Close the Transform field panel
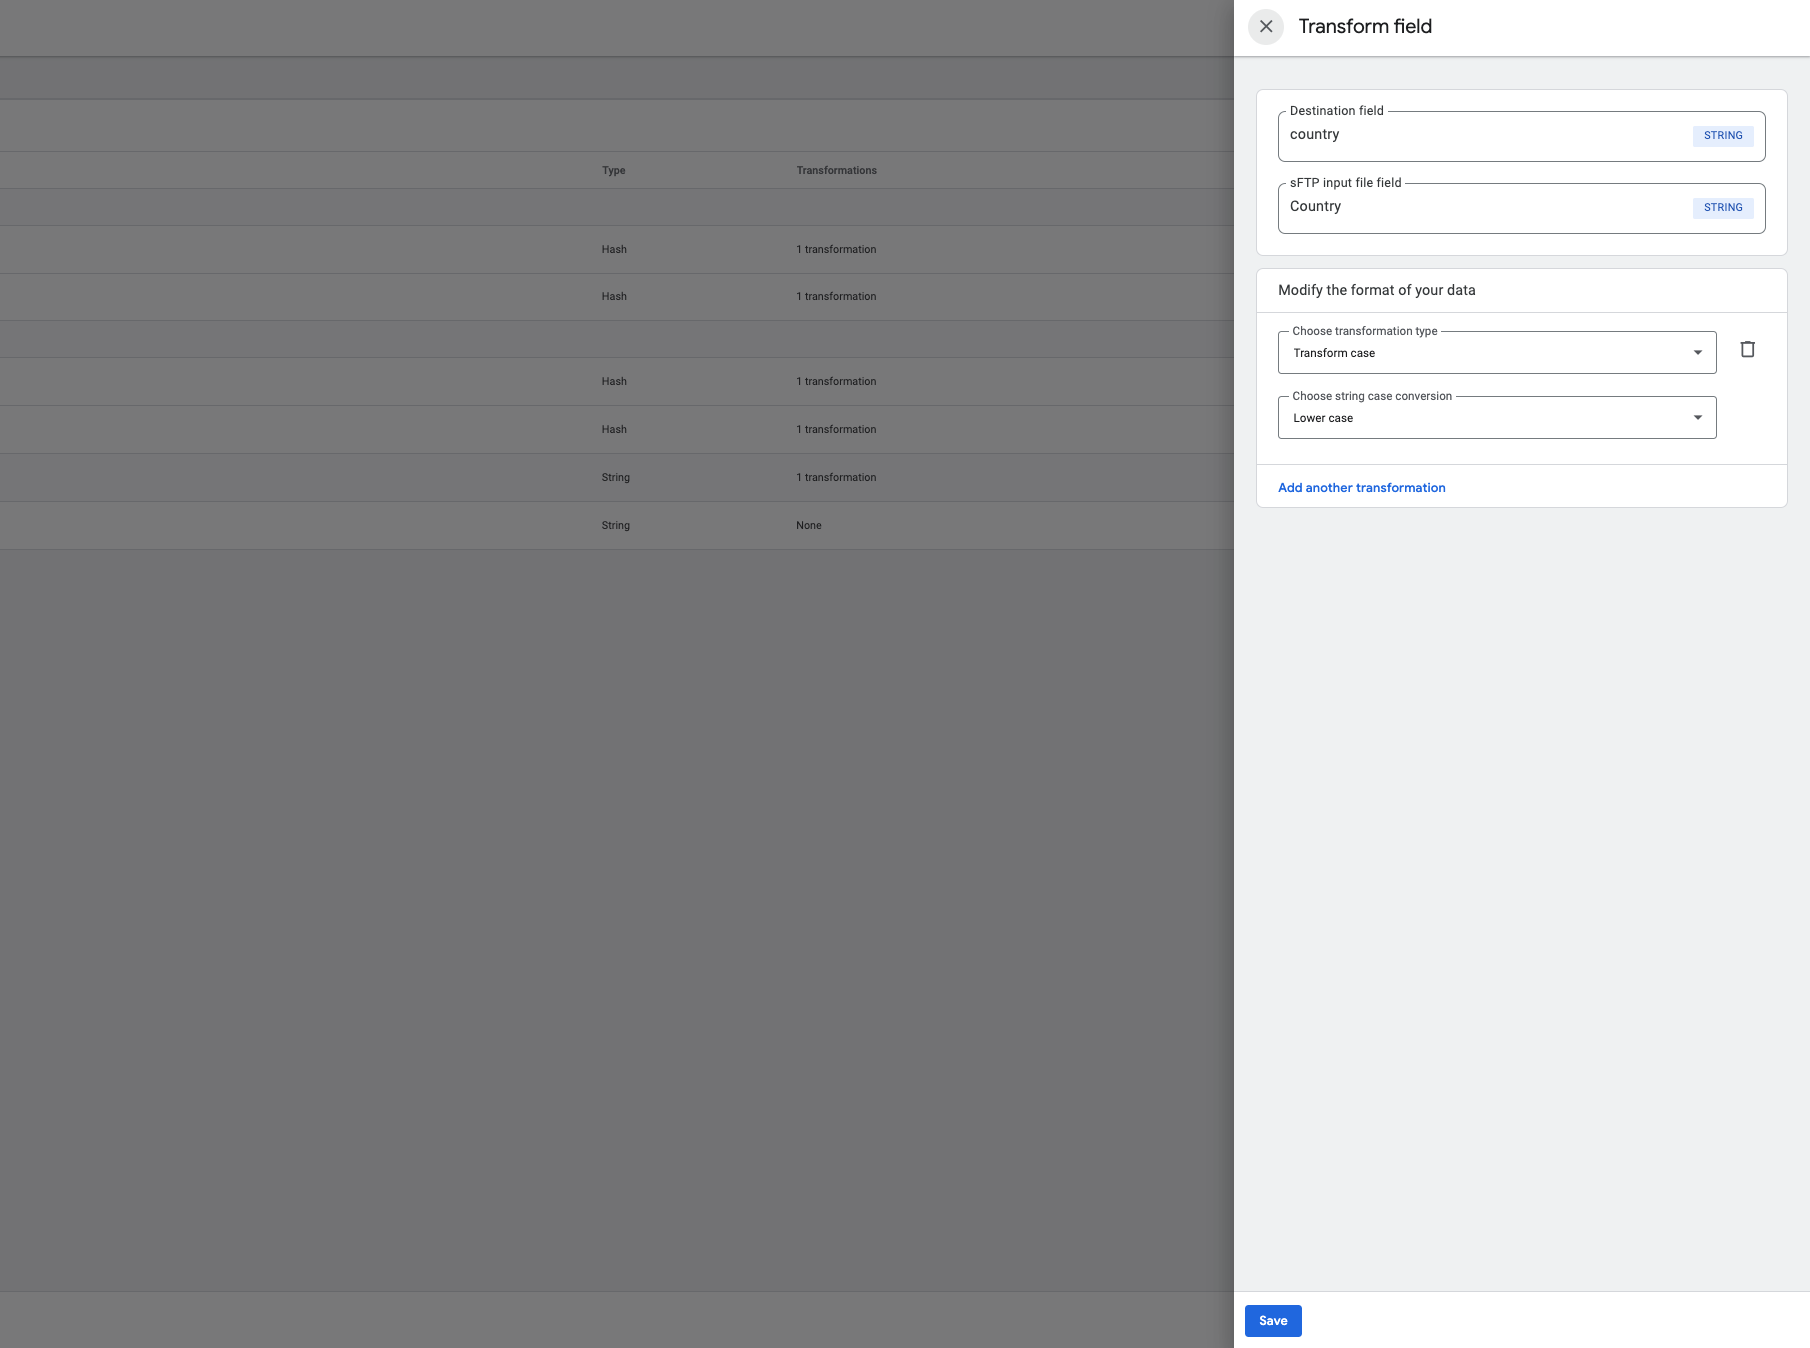Screen dimensions: 1810x1348 click(1266, 27)
